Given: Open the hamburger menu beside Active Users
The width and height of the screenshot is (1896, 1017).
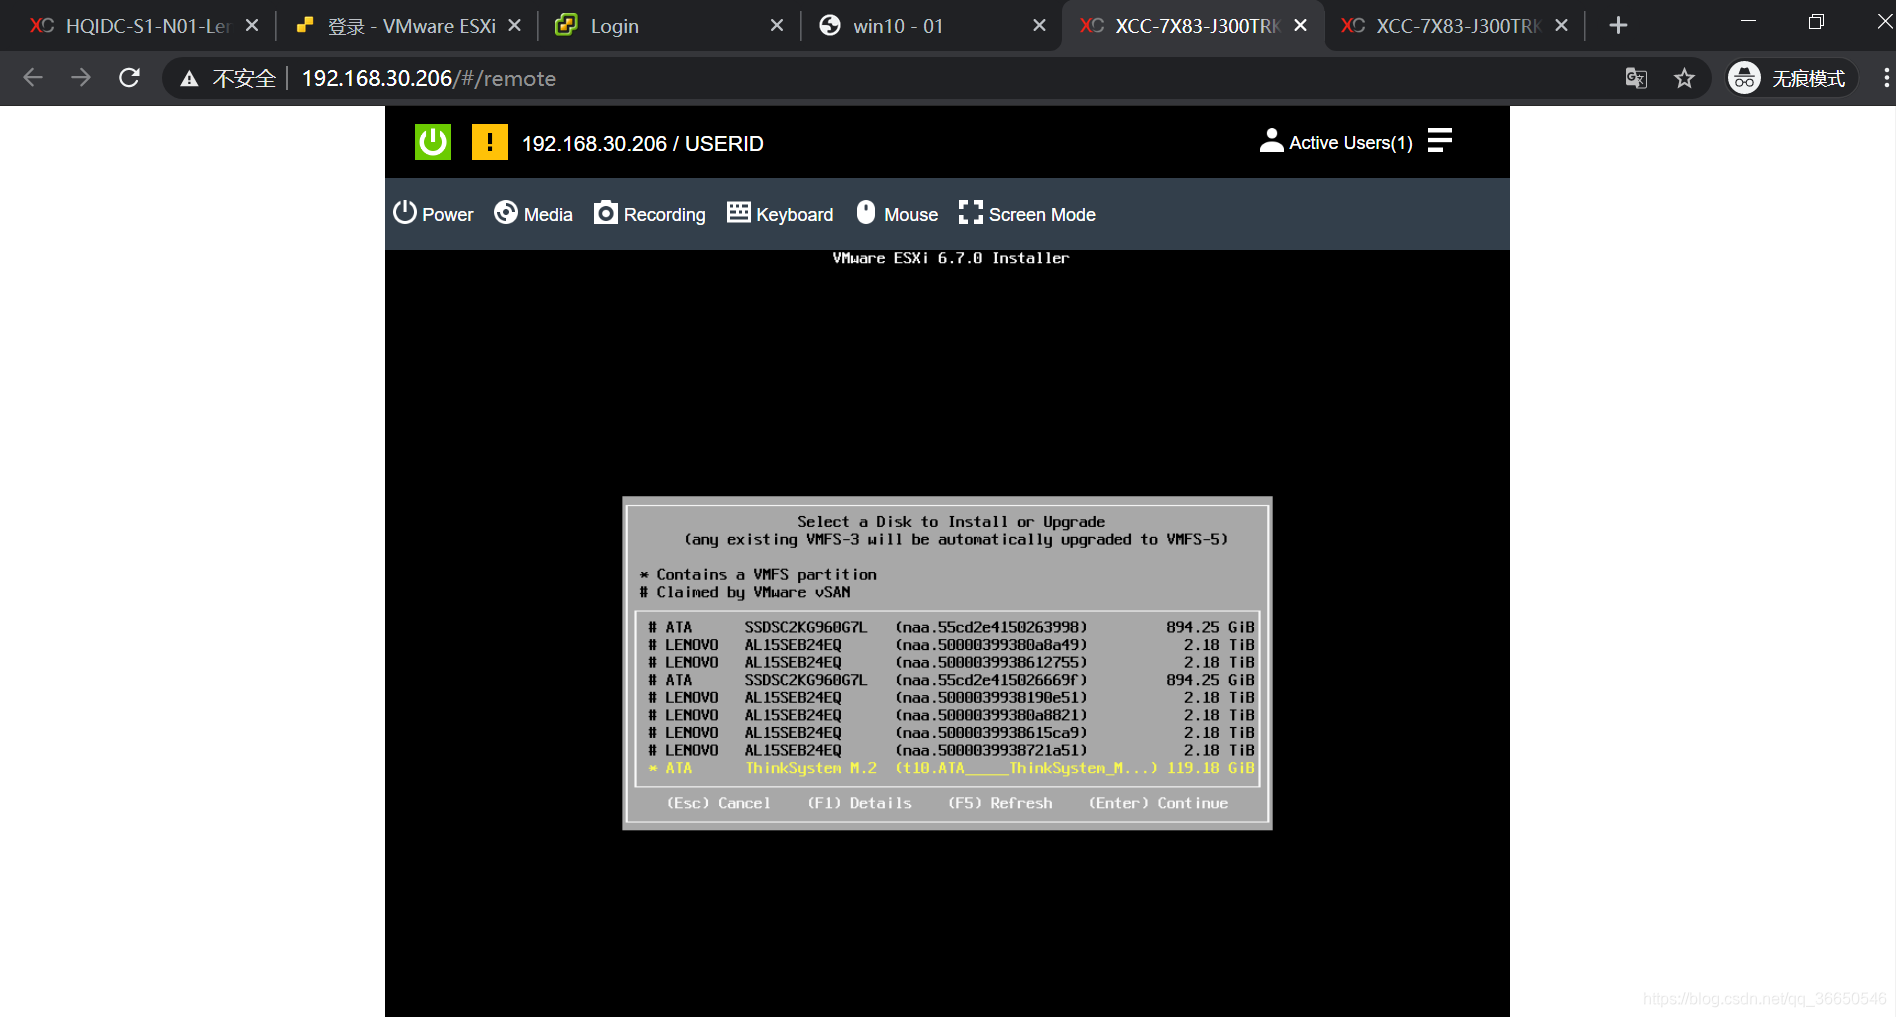Looking at the screenshot, I should pos(1439,141).
